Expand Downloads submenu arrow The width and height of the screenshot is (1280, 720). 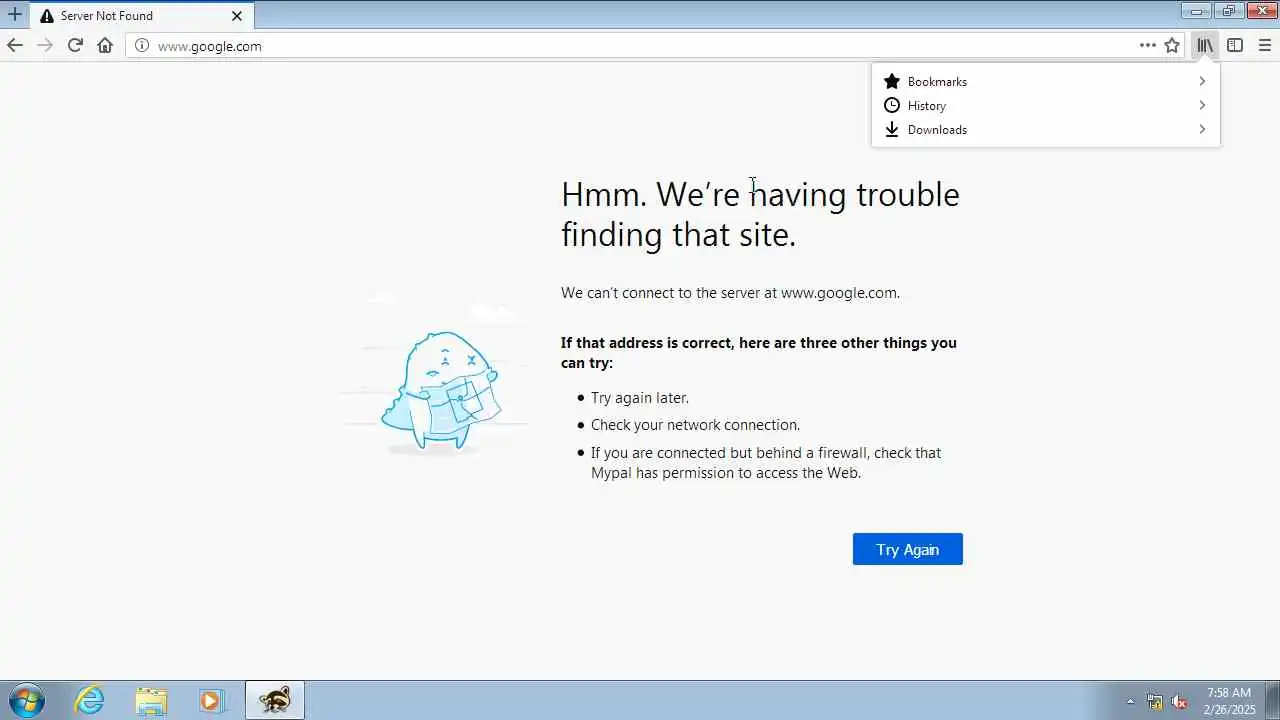[1202, 129]
